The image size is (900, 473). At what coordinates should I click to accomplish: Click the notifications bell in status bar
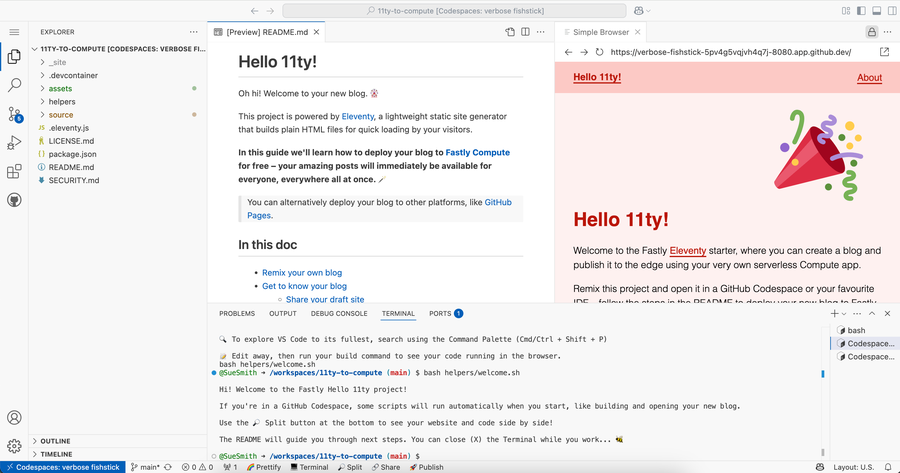(888, 467)
